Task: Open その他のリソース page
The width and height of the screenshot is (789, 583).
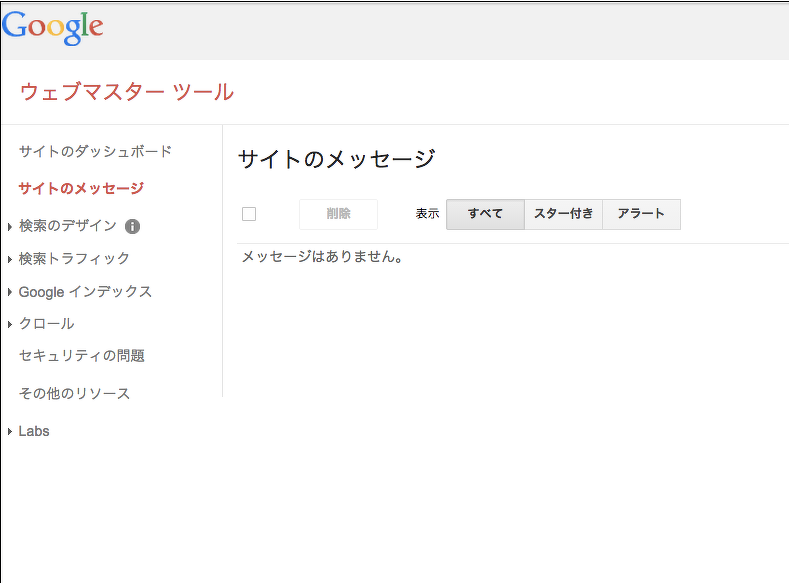Action: click(74, 393)
